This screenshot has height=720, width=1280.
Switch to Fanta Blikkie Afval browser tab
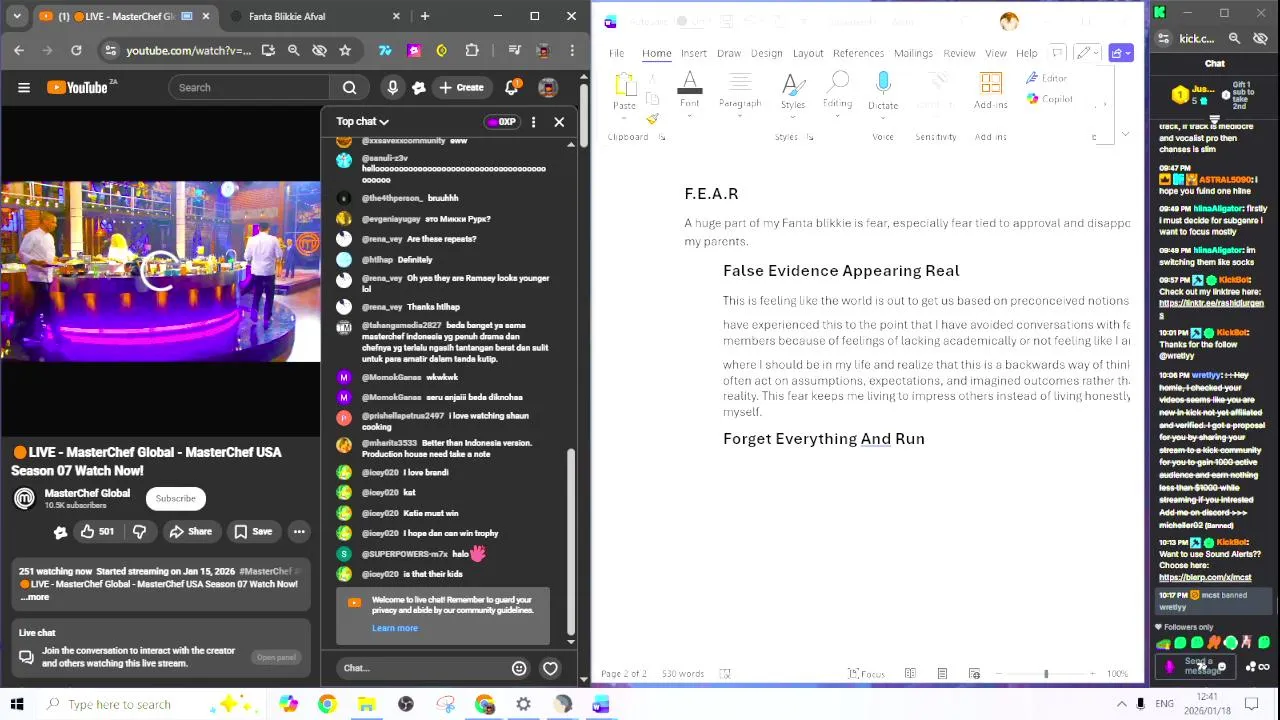pos(314,16)
